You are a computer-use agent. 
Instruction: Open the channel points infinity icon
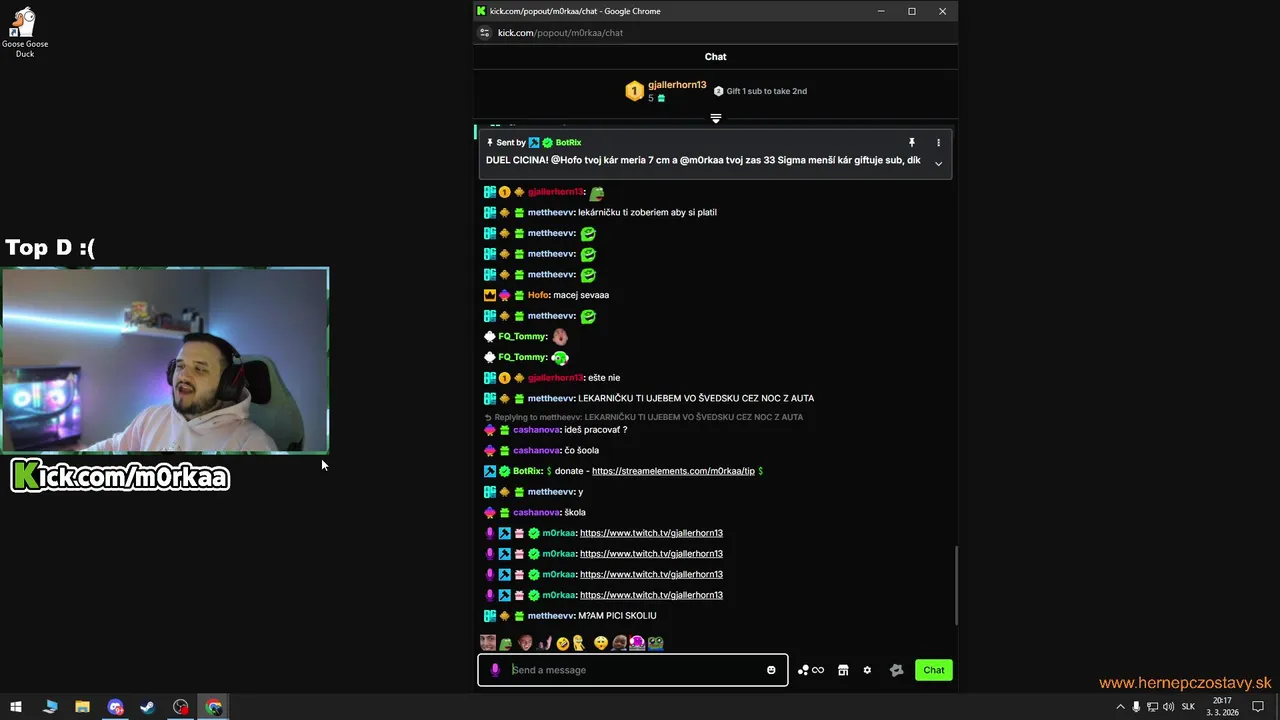click(x=811, y=670)
